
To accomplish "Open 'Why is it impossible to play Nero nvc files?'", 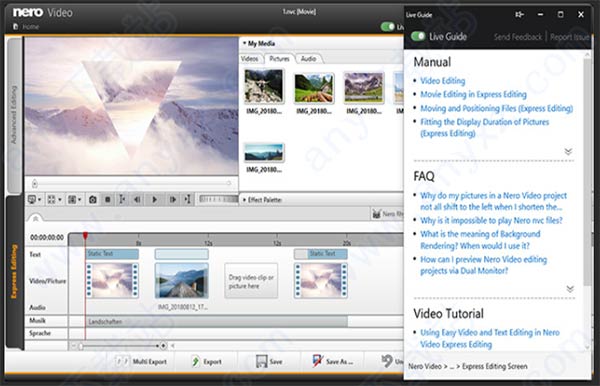I will [491, 220].
